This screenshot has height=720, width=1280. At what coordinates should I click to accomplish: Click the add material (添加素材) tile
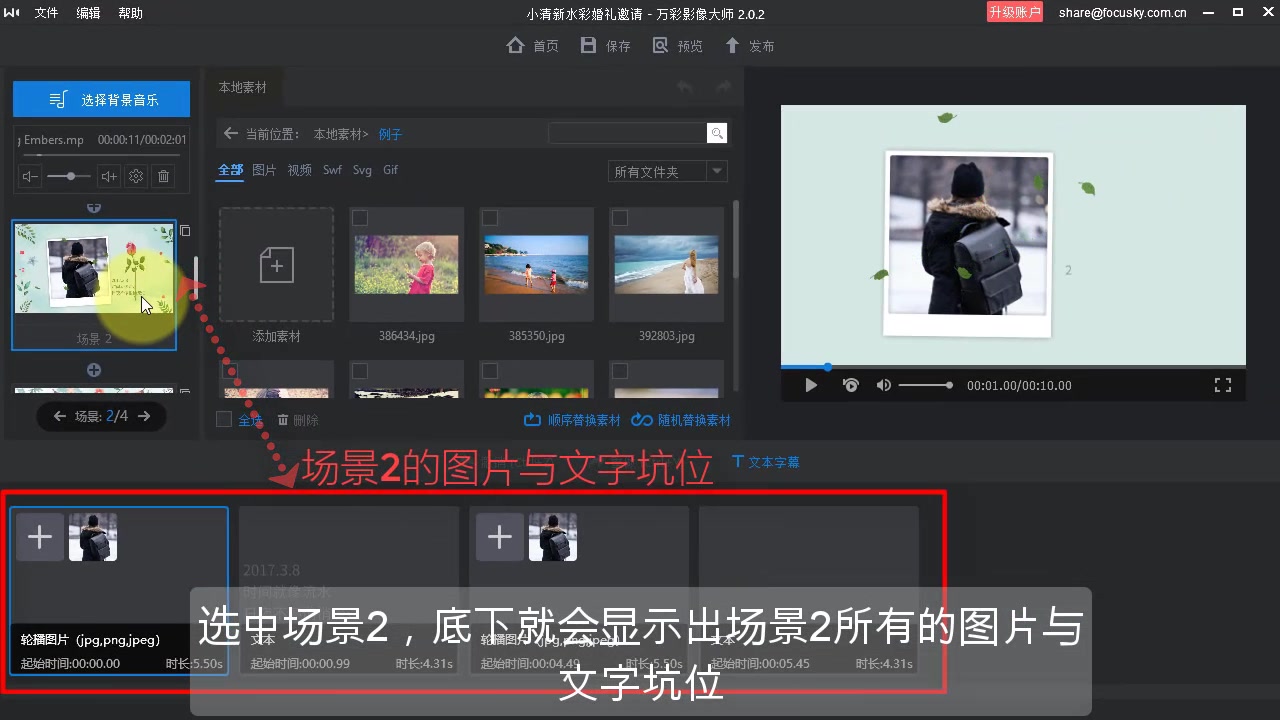(x=276, y=265)
